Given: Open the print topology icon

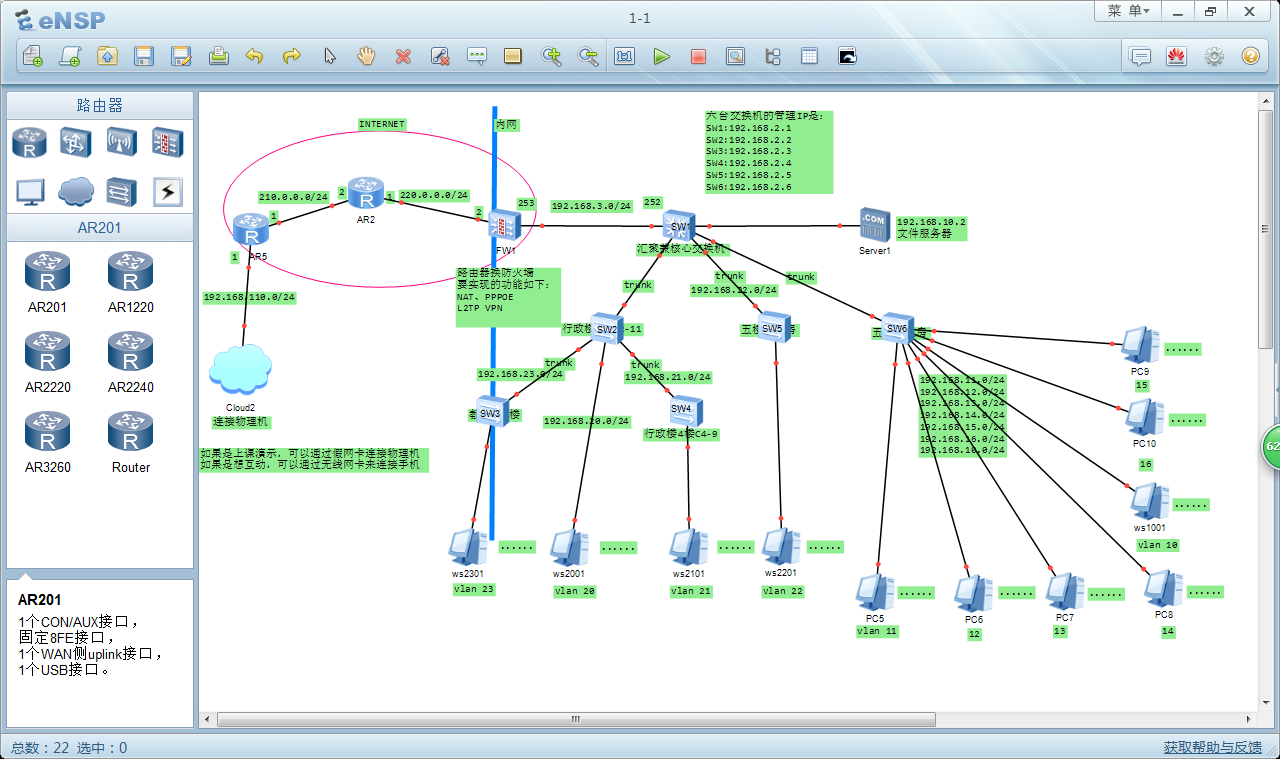Looking at the screenshot, I should click(218, 57).
